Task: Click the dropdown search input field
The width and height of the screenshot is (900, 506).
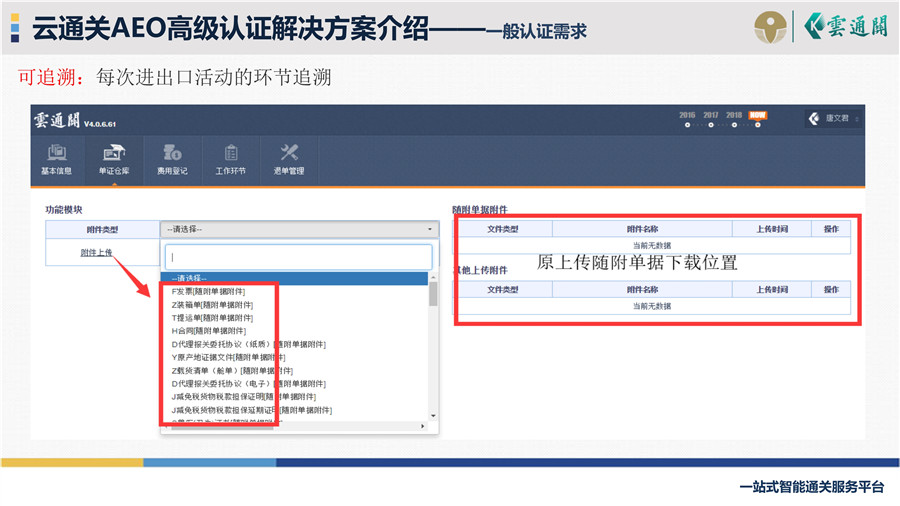Action: coord(298,257)
